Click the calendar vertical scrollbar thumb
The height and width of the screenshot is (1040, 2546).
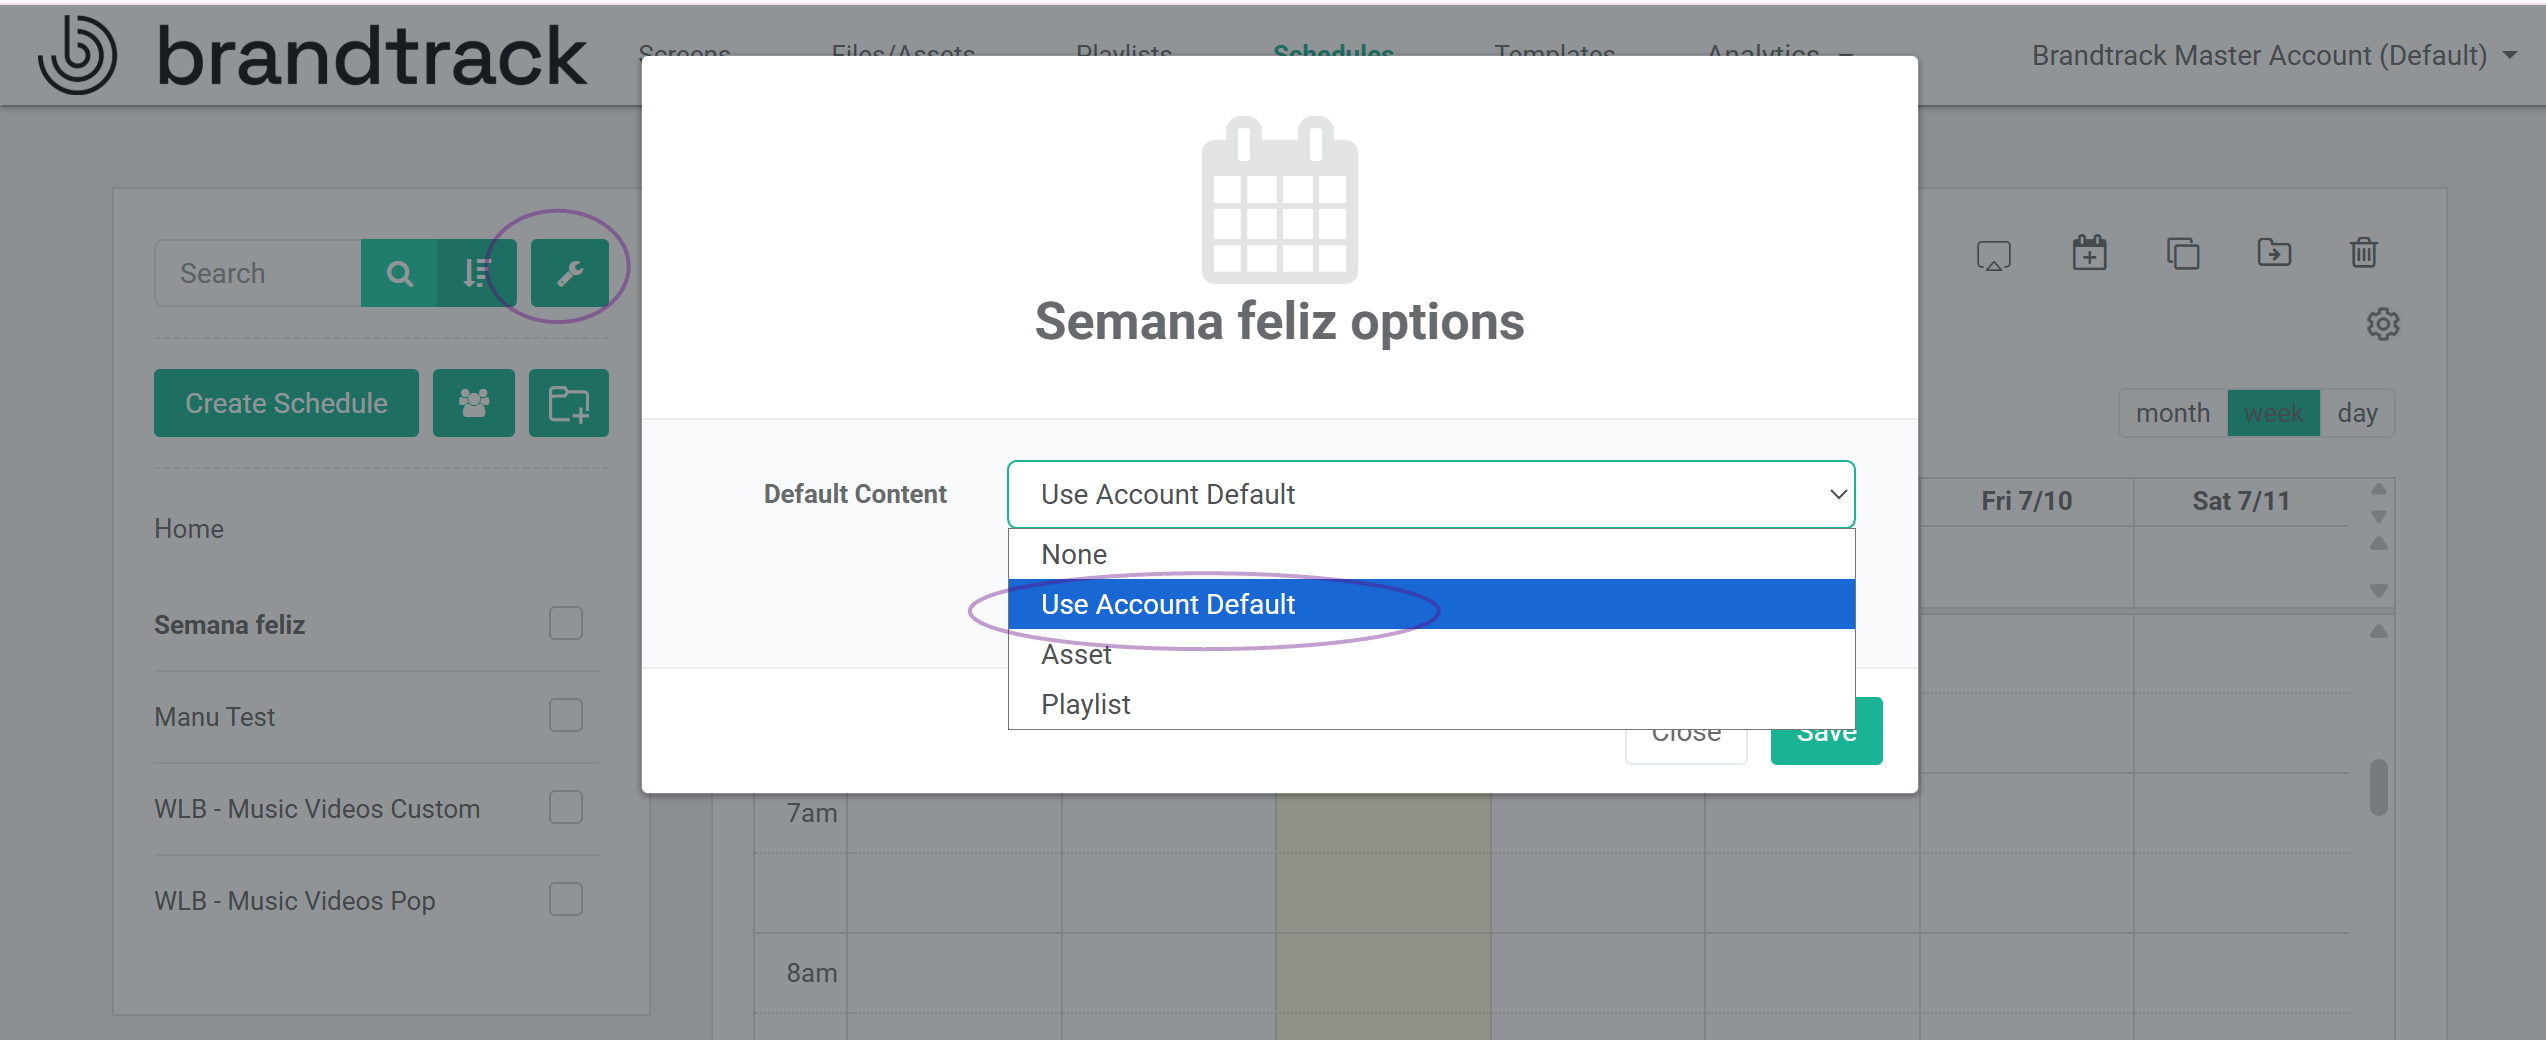click(2379, 787)
